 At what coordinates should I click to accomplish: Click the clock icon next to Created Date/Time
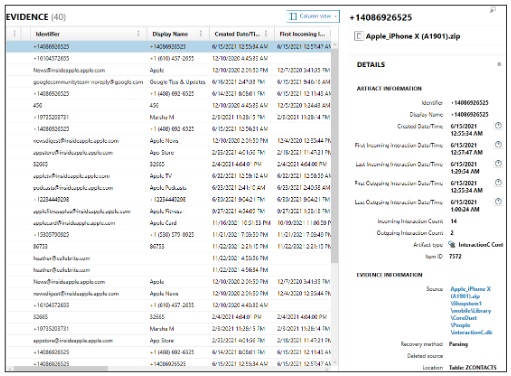(498, 126)
